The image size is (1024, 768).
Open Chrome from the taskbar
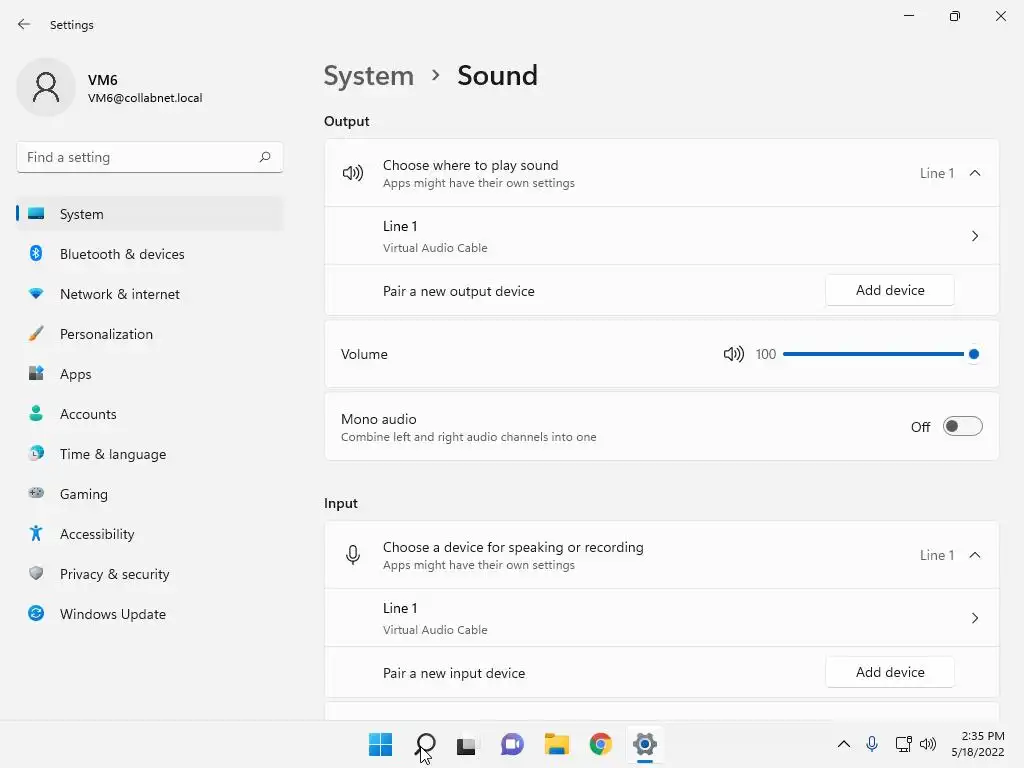[x=601, y=744]
